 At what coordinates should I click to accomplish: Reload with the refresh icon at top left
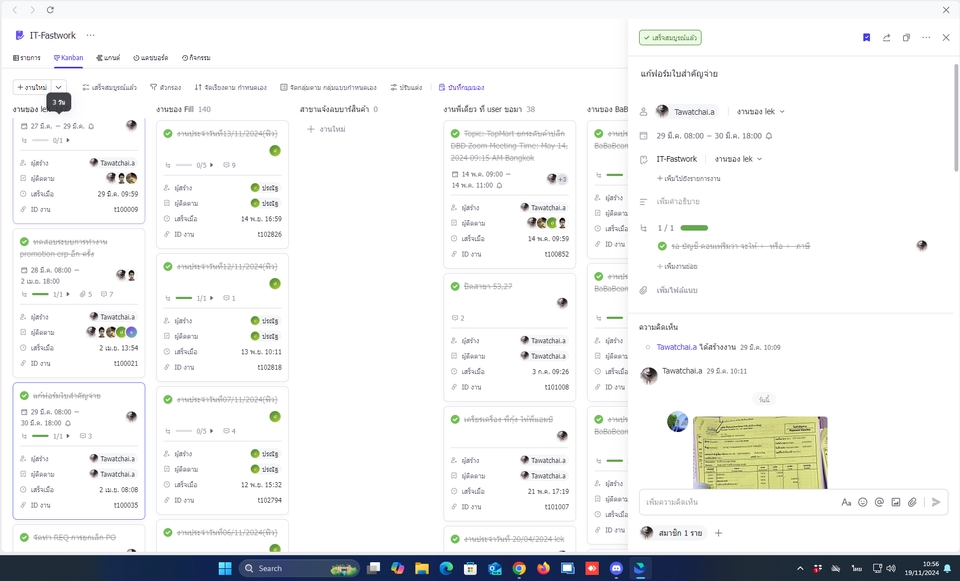coord(50,10)
